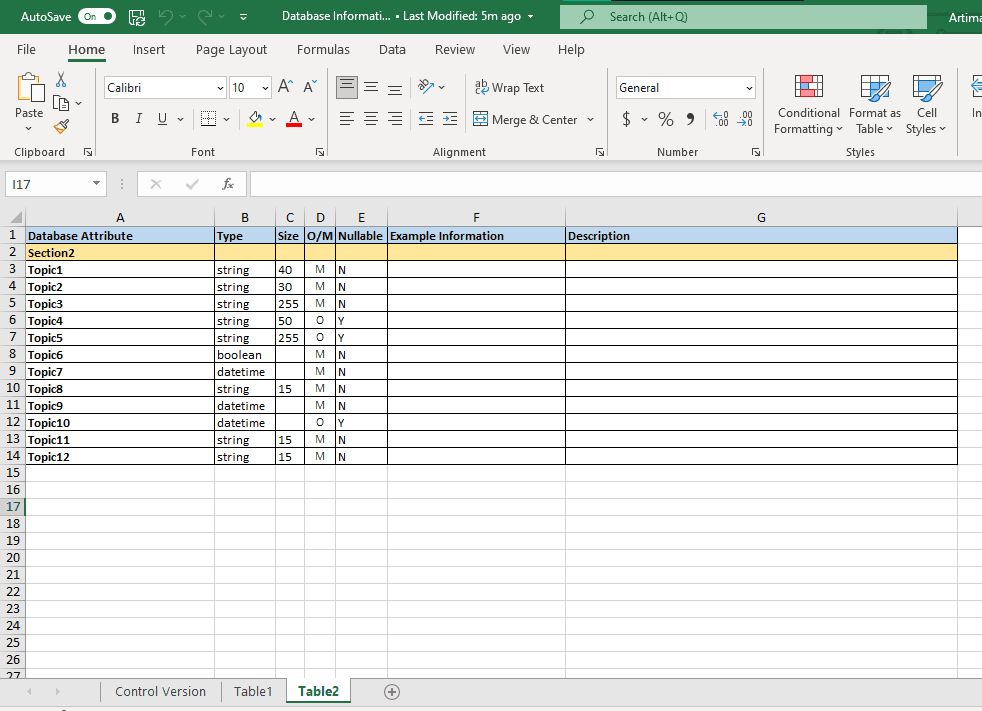The width and height of the screenshot is (982, 711).
Task: Click the Increase Decimal icon
Action: 721,119
